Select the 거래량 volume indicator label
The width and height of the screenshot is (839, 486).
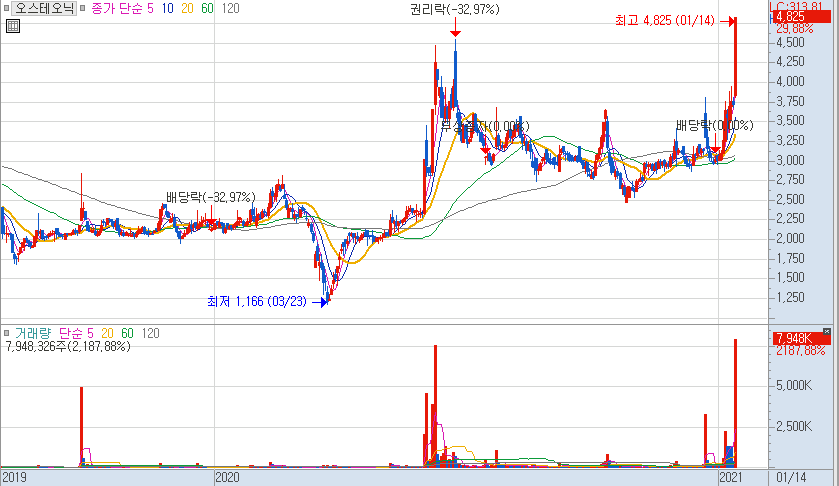33,333
